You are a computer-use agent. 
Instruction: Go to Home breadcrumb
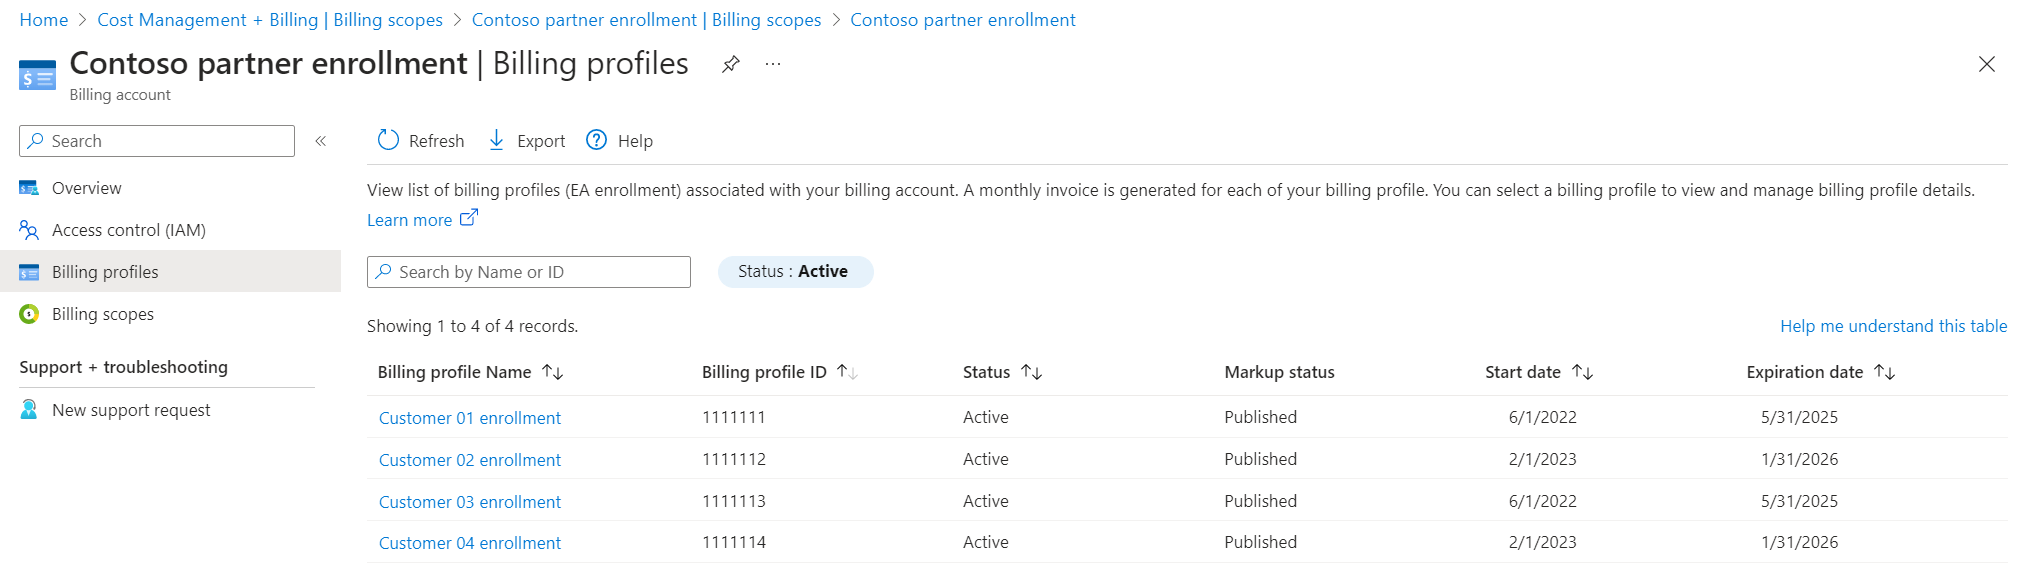[44, 20]
